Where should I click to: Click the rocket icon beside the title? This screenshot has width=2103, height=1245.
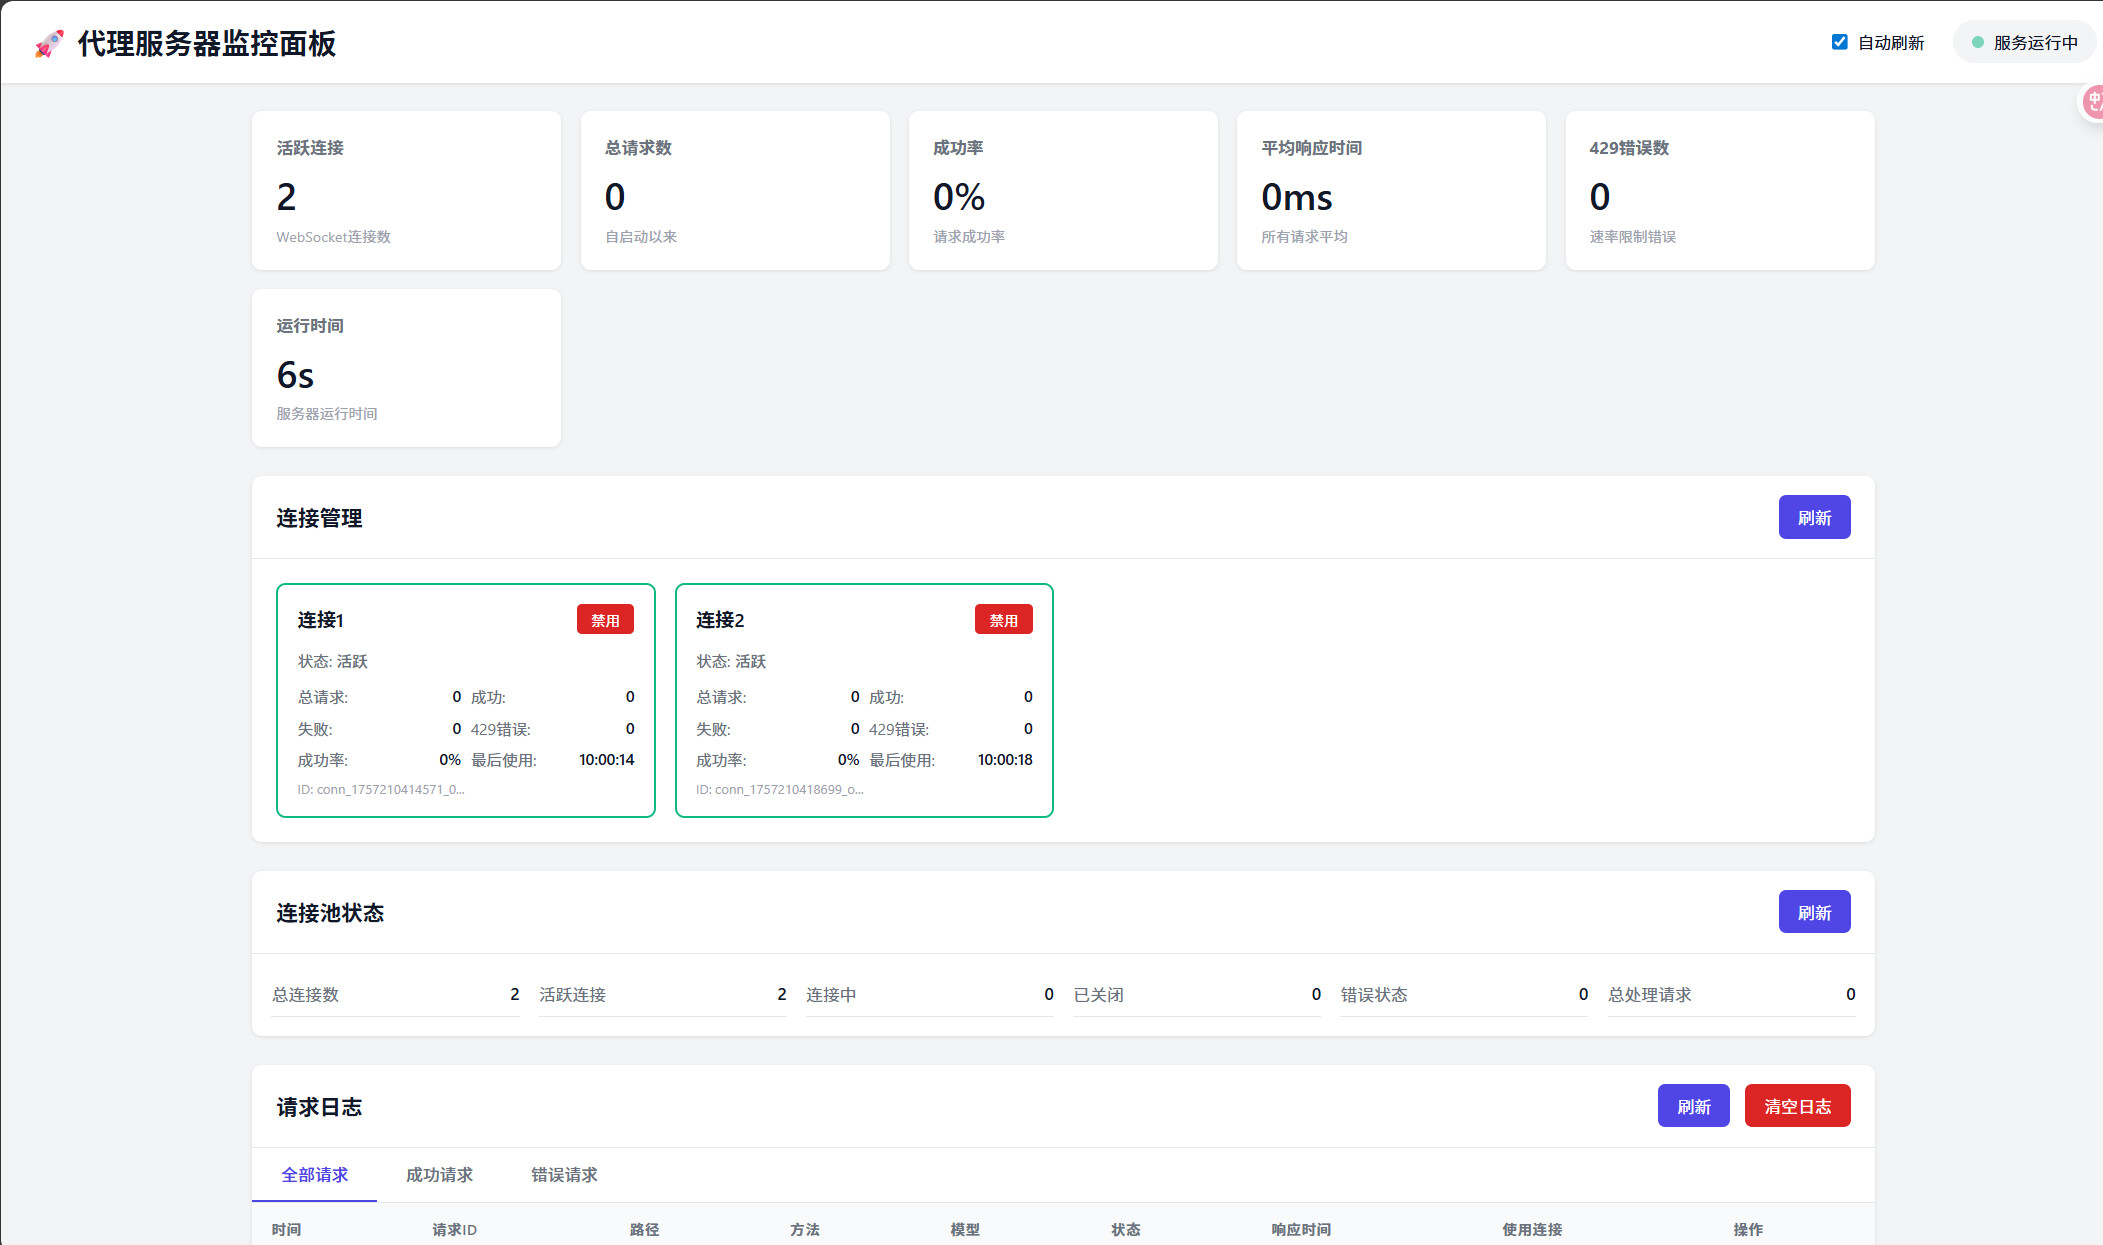point(48,44)
